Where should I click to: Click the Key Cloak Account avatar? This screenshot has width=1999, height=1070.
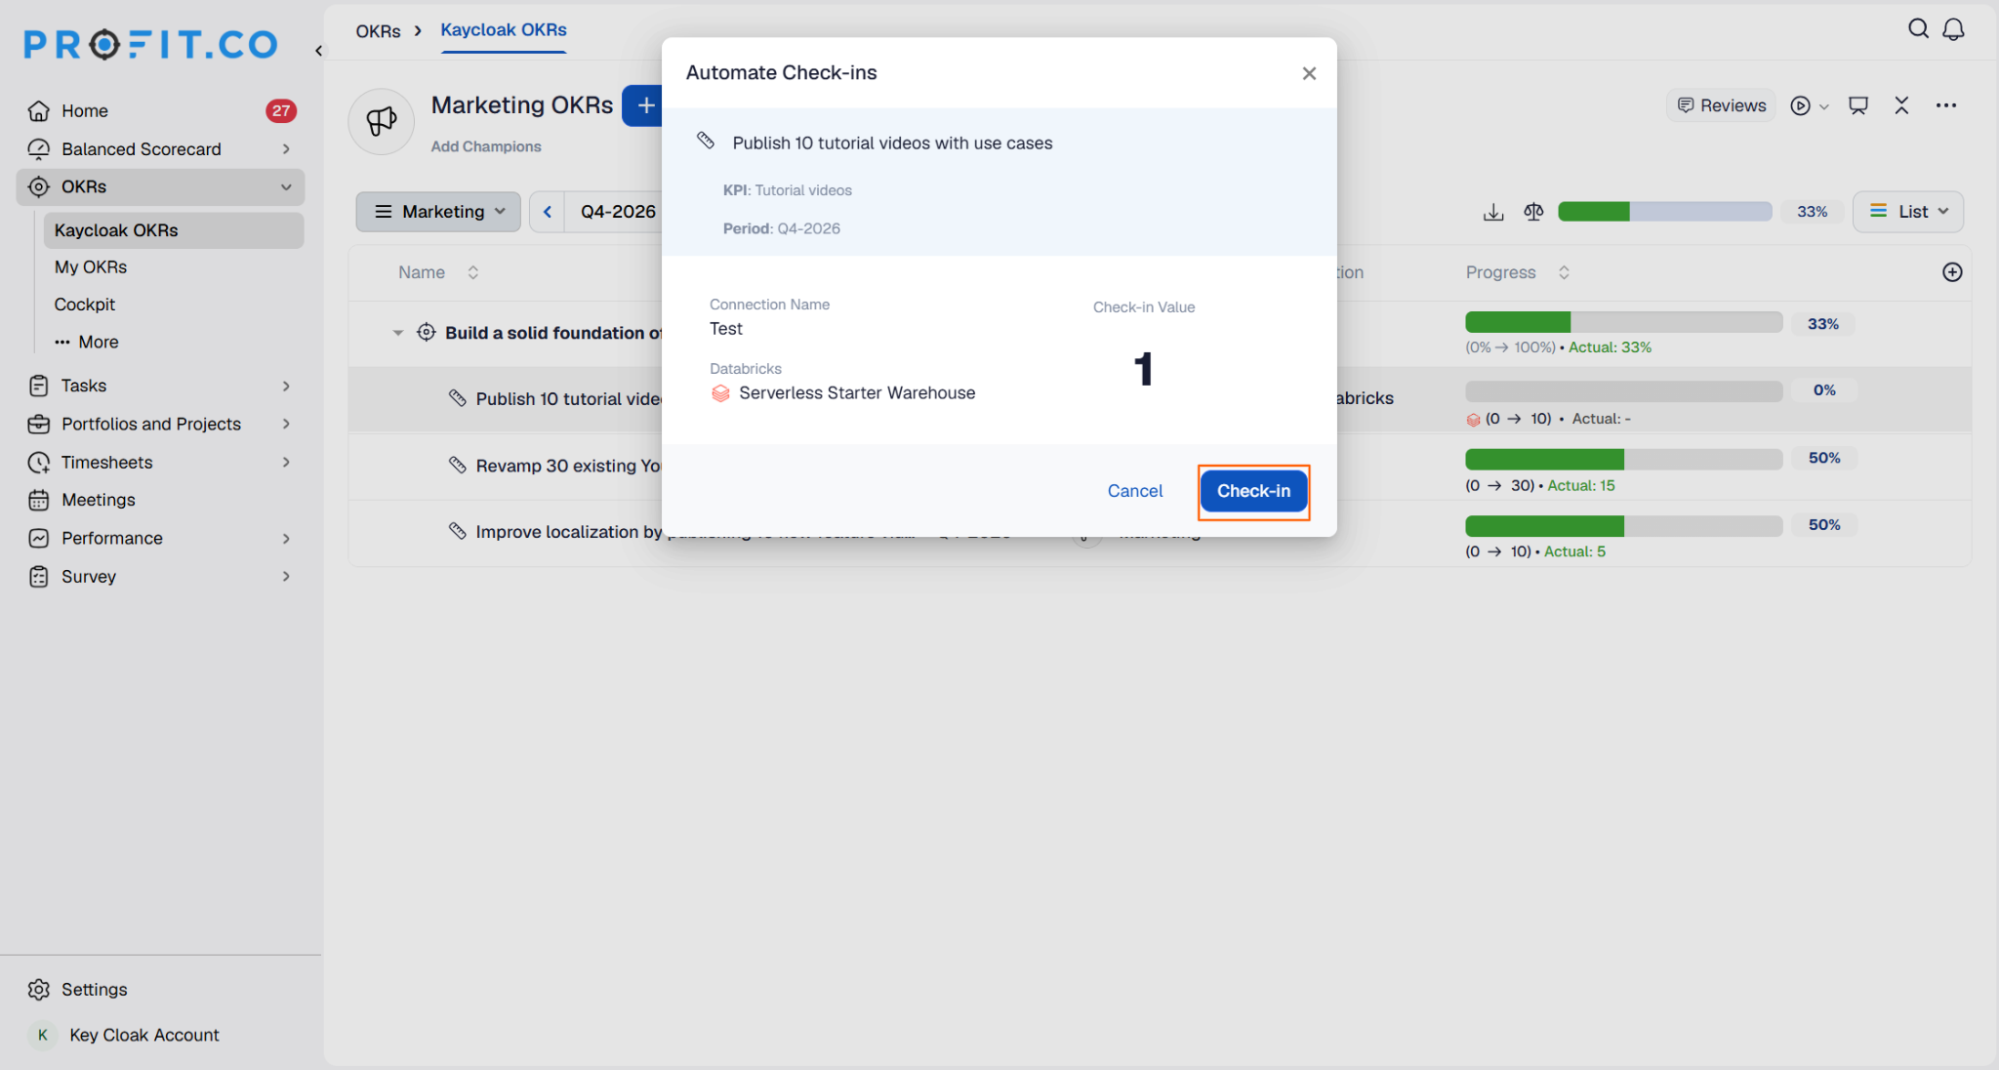(42, 1035)
